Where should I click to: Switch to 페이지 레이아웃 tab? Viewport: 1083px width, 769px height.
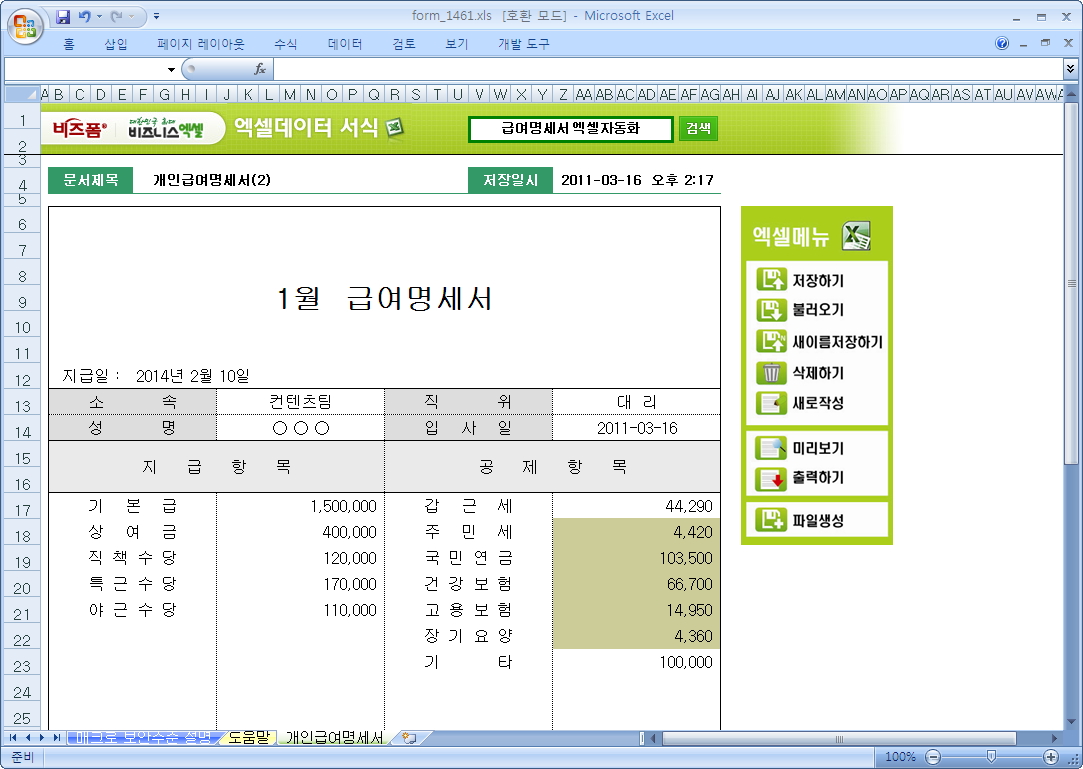(x=201, y=44)
